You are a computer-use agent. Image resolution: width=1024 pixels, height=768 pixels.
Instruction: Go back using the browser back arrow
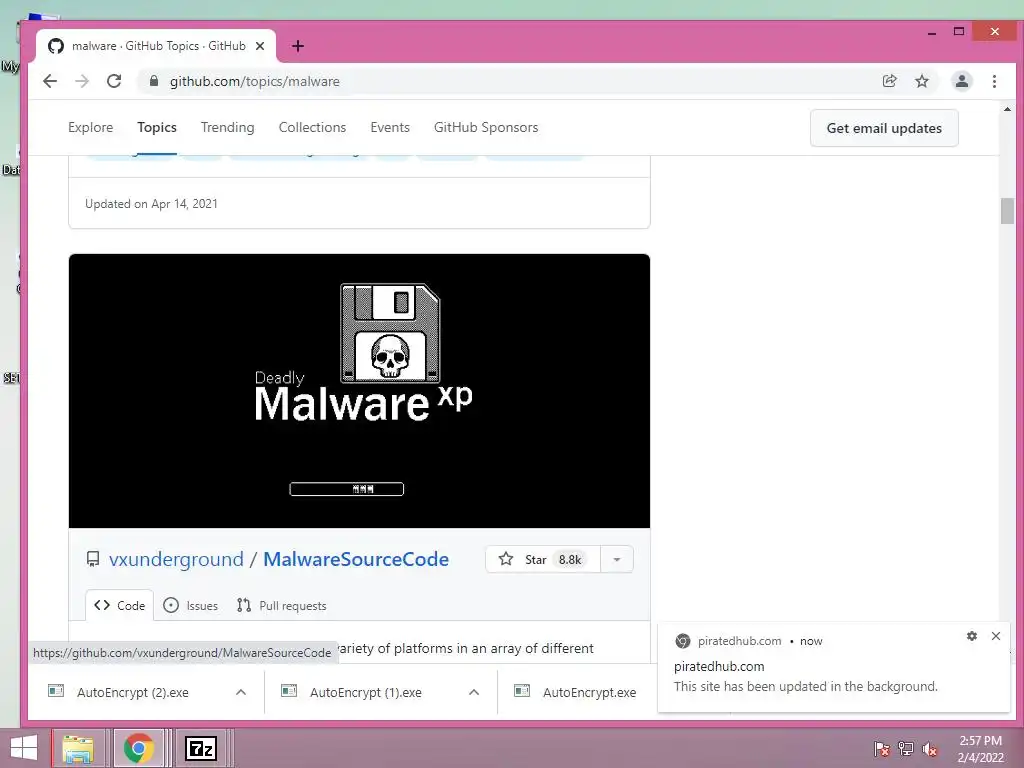[50, 81]
